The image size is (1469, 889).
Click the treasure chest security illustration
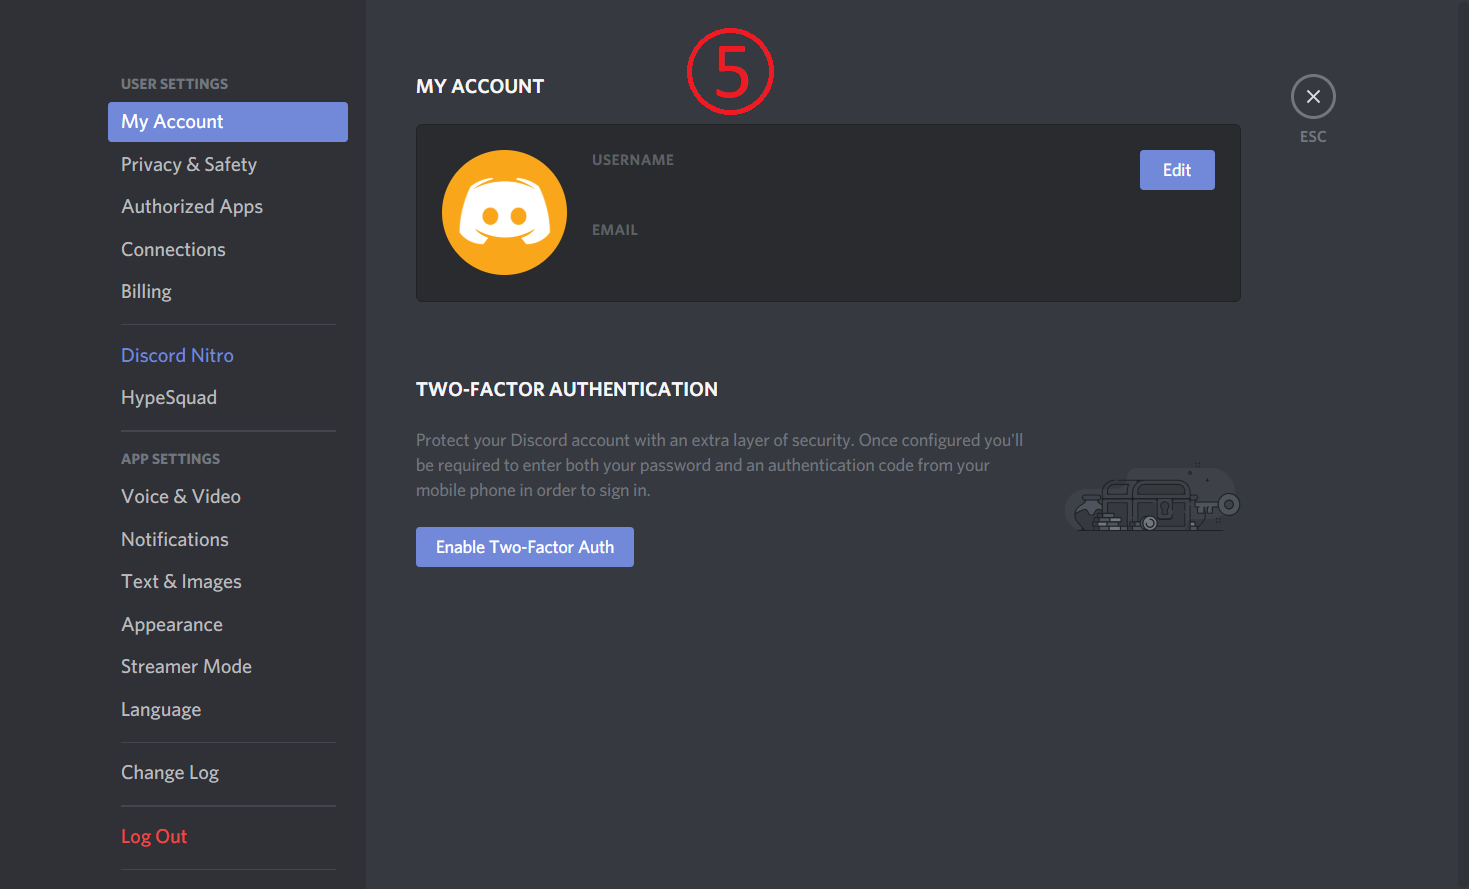click(x=1152, y=499)
